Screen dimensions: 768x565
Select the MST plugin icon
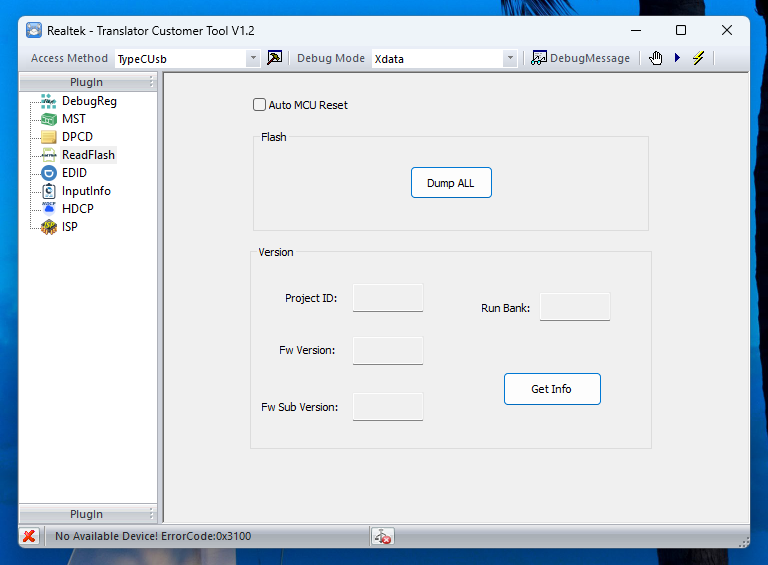(48, 119)
